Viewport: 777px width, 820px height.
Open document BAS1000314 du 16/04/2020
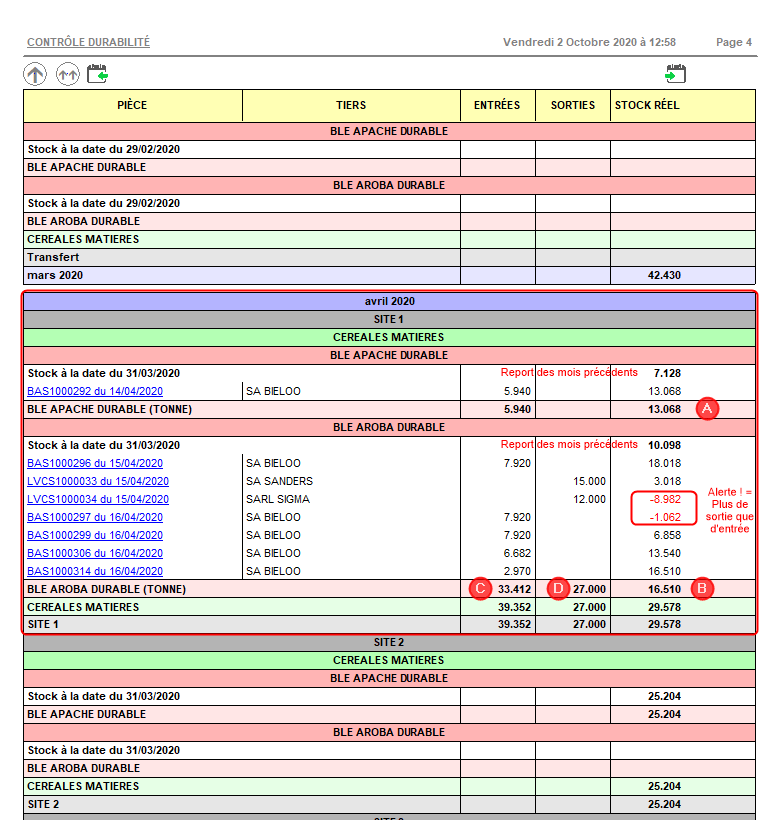95,571
